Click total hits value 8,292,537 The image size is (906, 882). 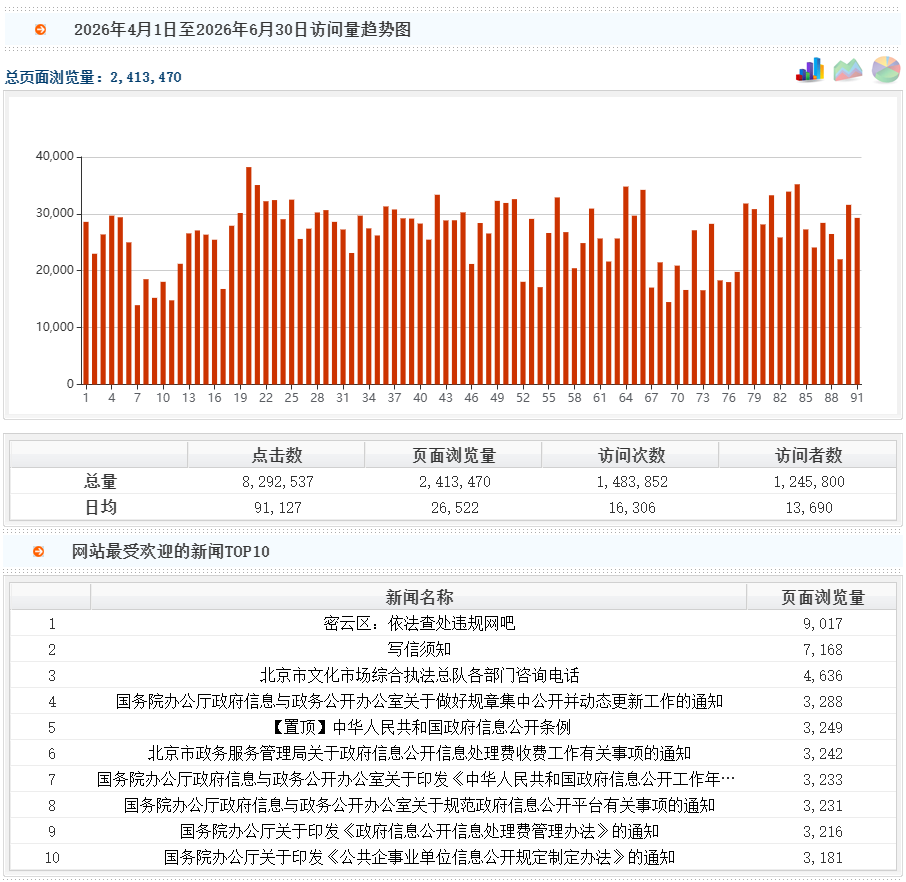(277, 481)
